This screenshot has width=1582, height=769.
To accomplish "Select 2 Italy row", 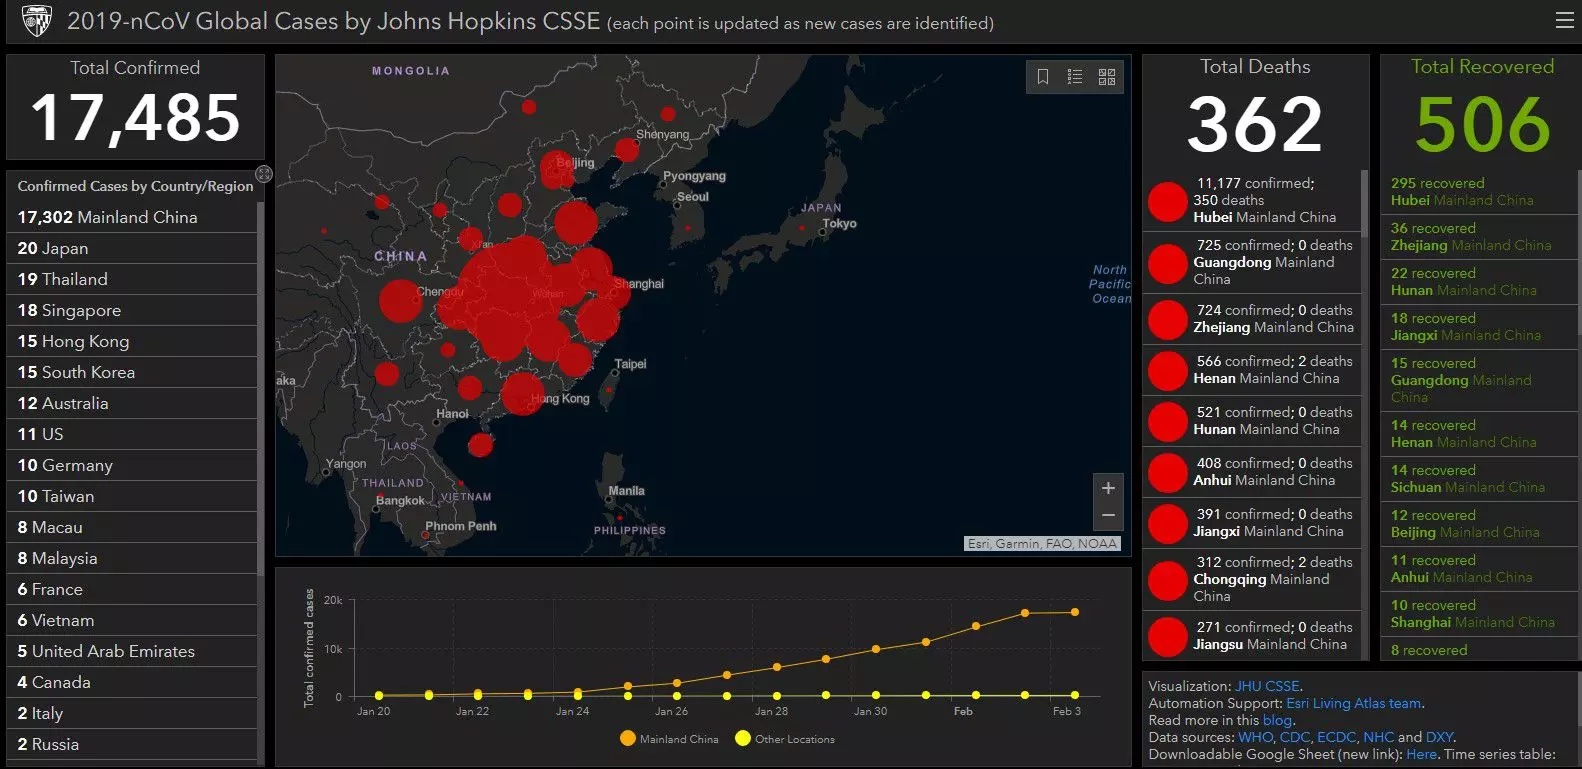I will point(132,713).
